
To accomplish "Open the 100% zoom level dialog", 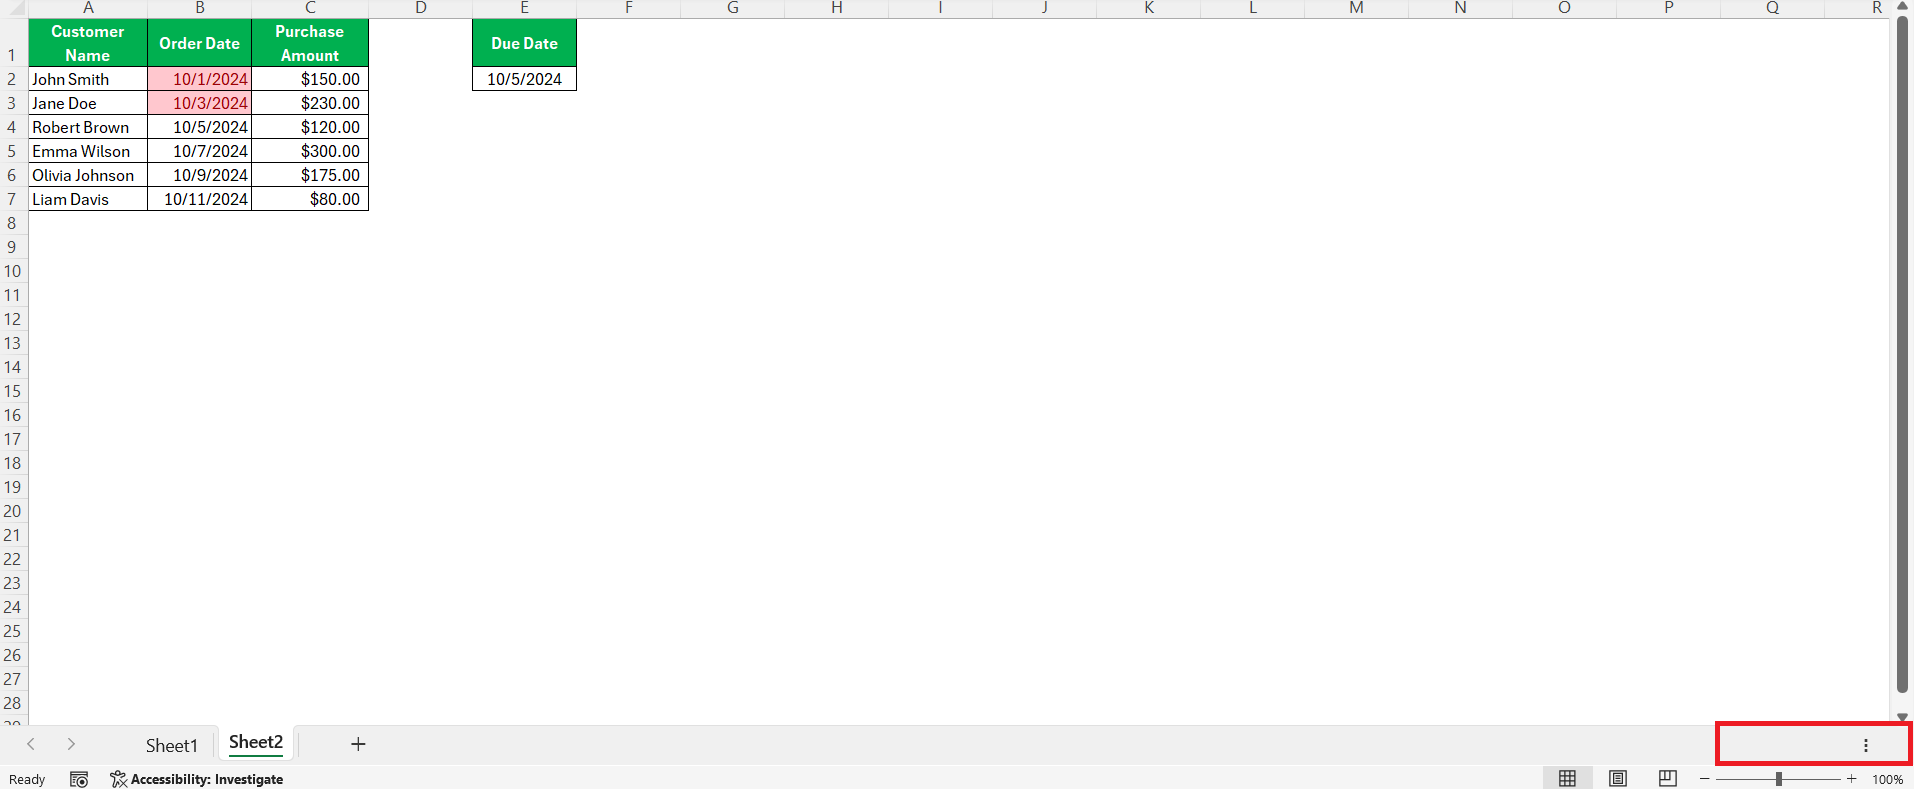I will pyautogui.click(x=1887, y=779).
